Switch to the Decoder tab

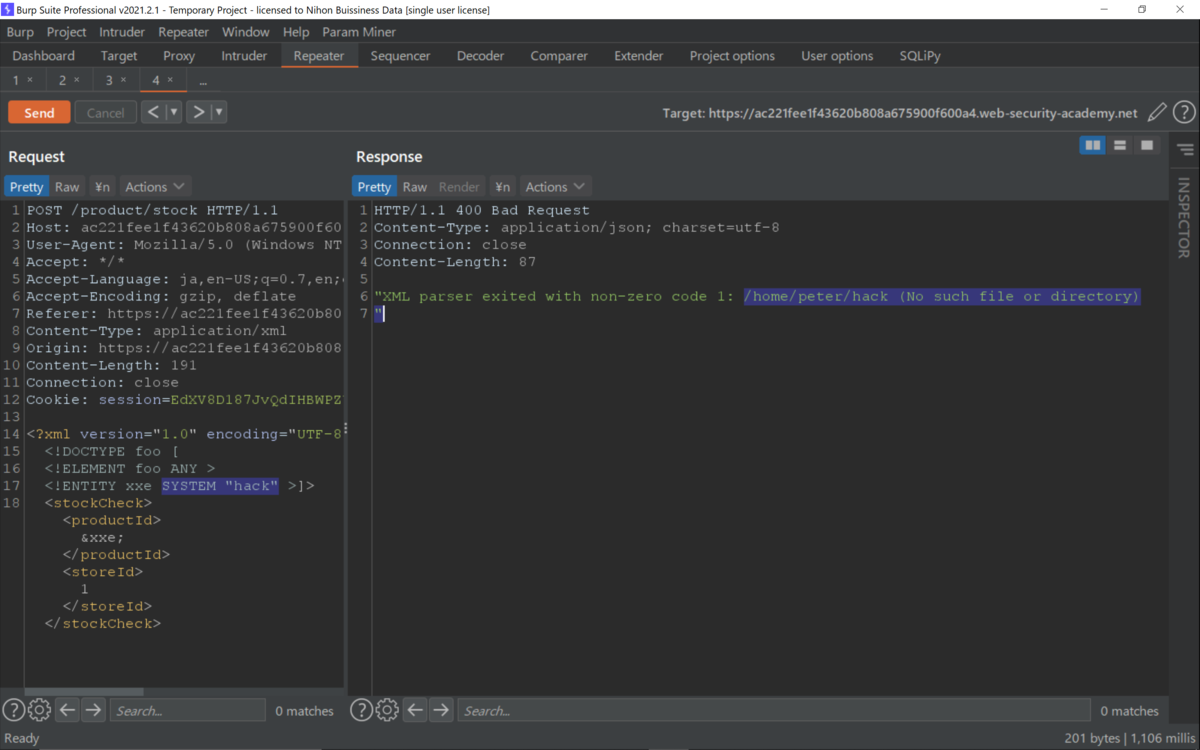point(480,56)
